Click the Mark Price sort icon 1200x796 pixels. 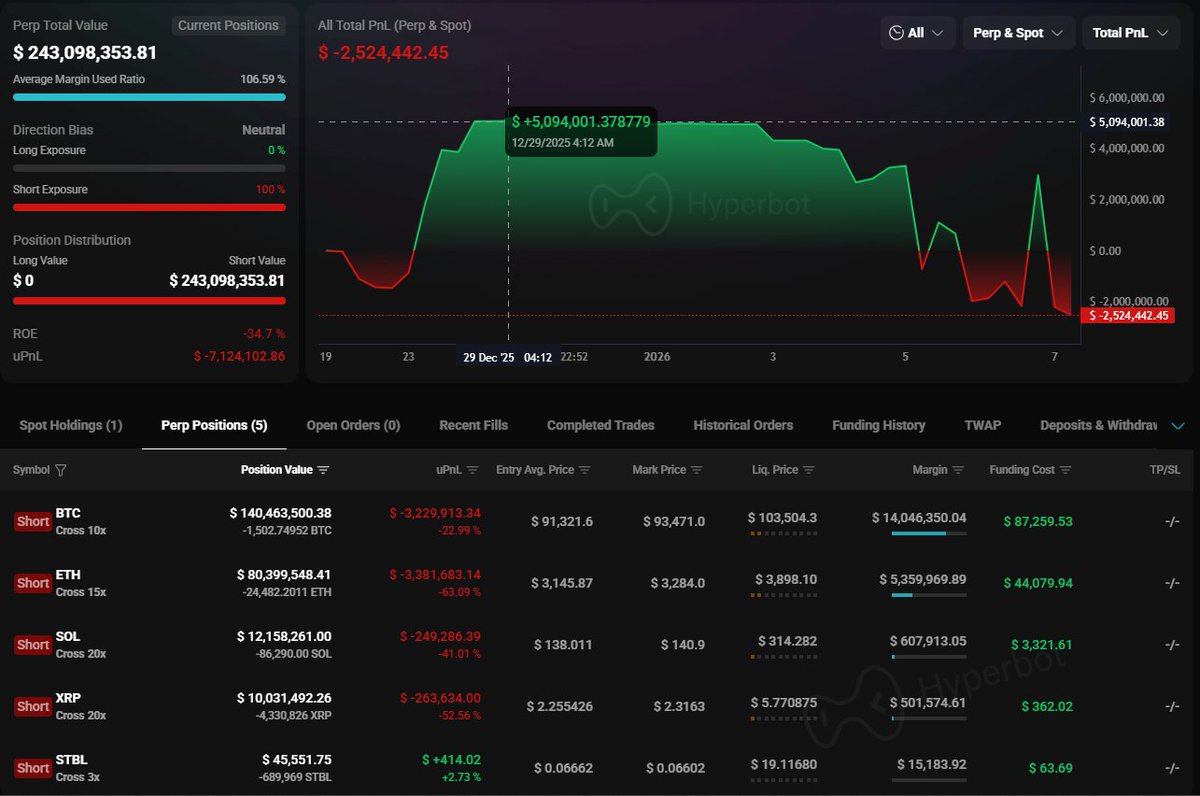[x=697, y=470]
